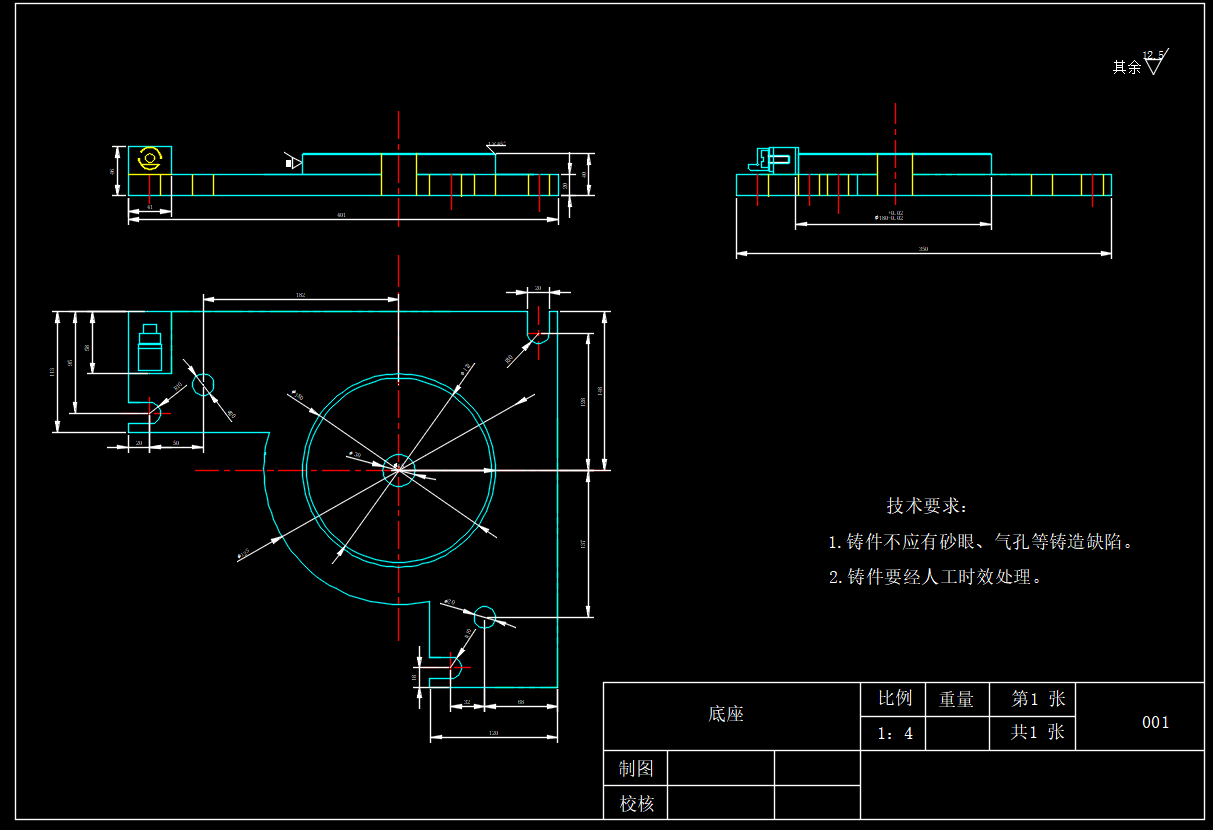Click the surface roughness symbol beside 其余
Screen dimensions: 1213x830
tap(1155, 65)
